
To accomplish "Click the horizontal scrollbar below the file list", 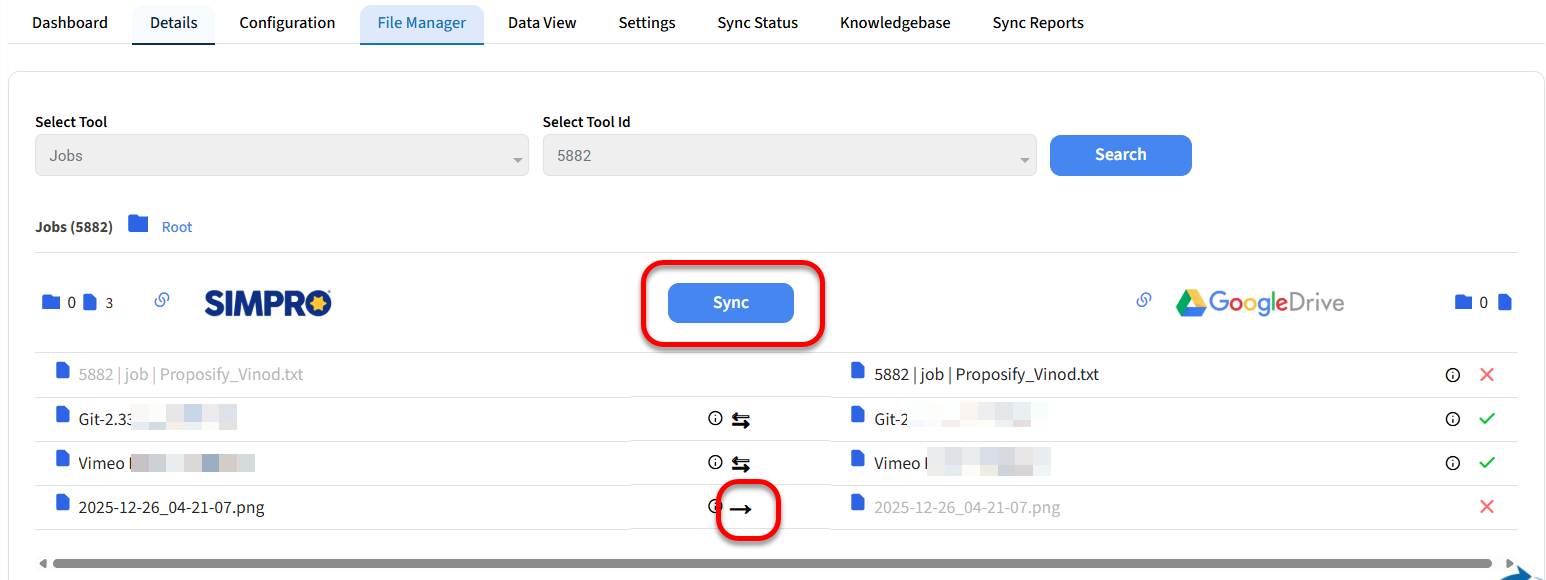I will 770,564.
